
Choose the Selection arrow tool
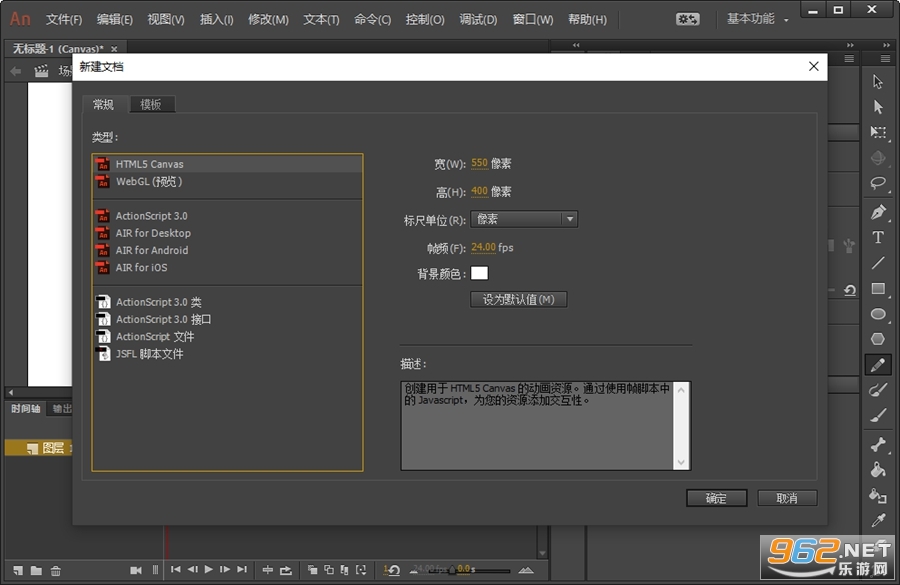click(878, 82)
